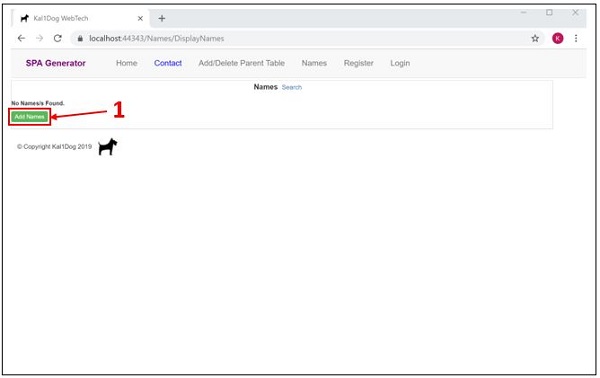Open a new tab with the plus icon
The height and width of the screenshot is (378, 600).
(x=162, y=18)
